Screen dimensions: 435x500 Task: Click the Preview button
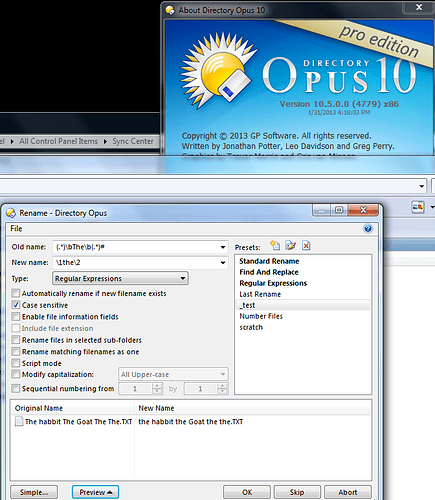[x=95, y=492]
